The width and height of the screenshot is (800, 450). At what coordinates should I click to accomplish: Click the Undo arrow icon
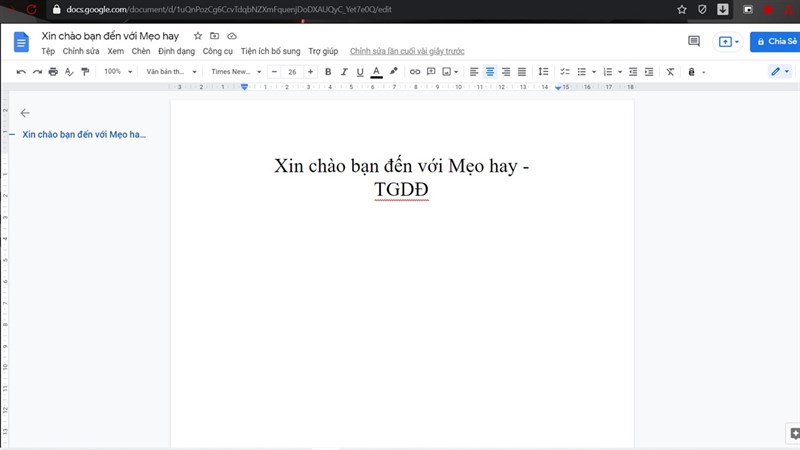tap(21, 72)
